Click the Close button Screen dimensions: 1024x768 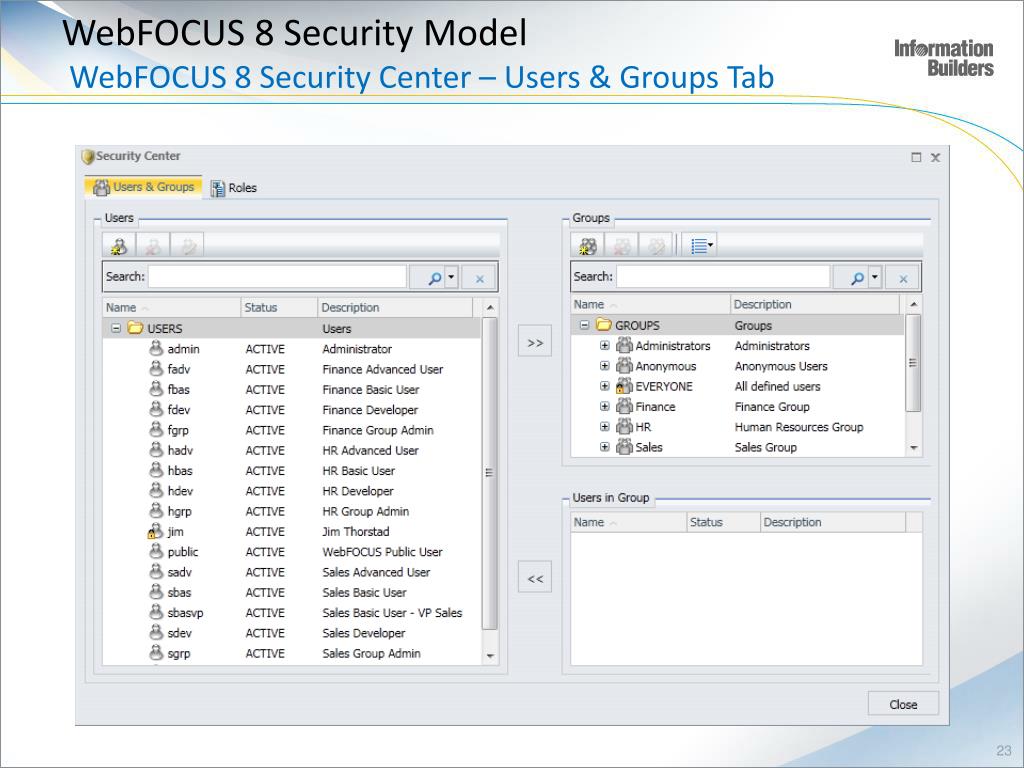[x=903, y=704]
